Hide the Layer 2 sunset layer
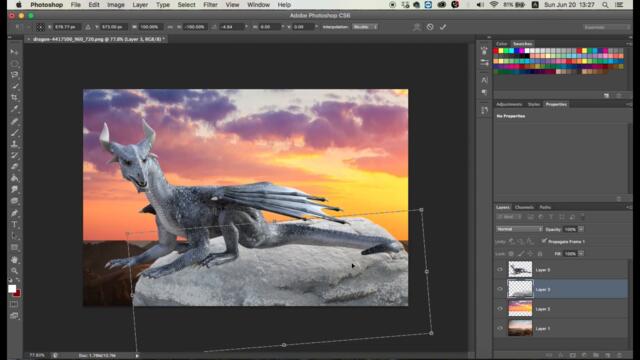The image size is (640, 360). [x=500, y=309]
